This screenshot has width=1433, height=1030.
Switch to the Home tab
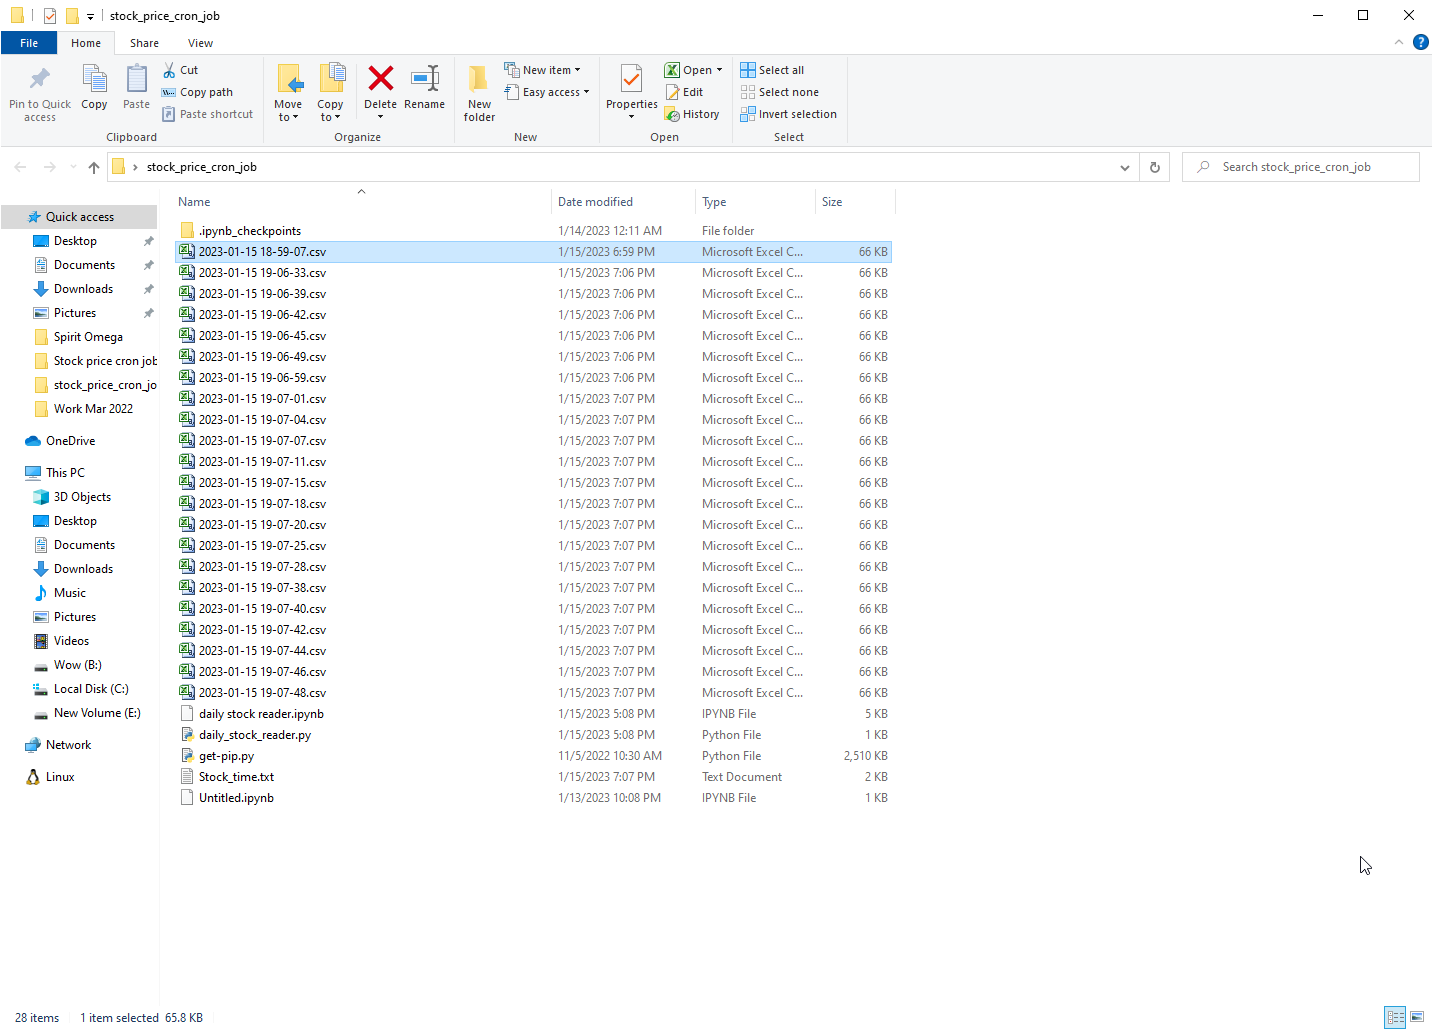(x=86, y=43)
